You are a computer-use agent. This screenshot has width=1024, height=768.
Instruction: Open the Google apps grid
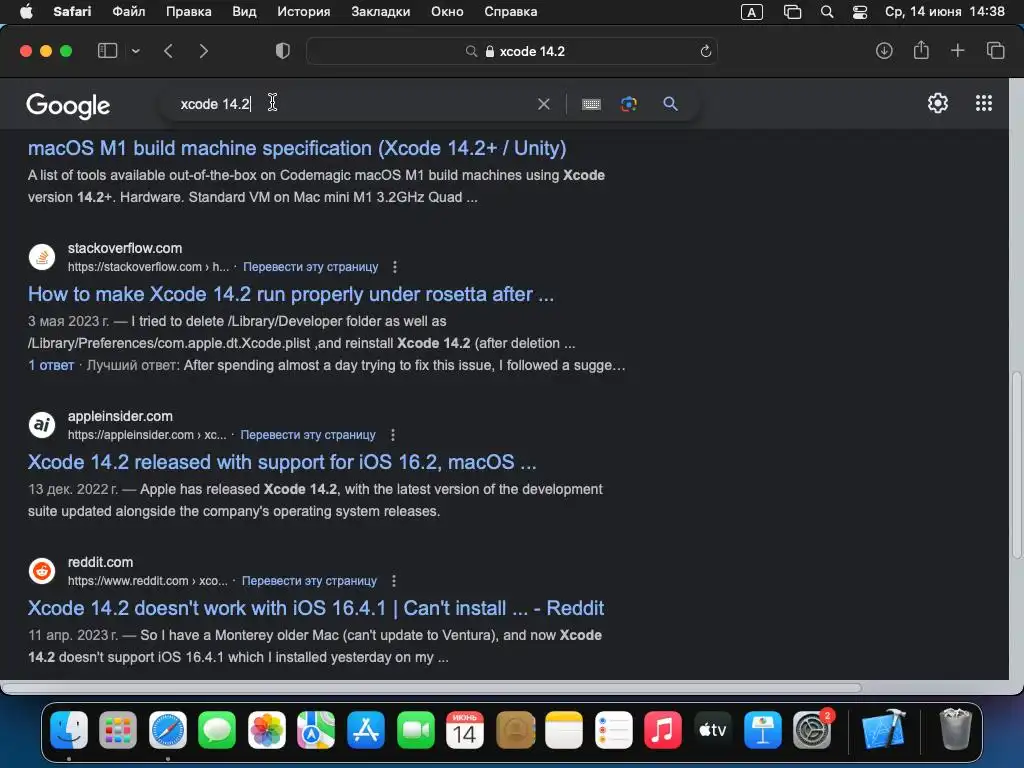pyautogui.click(x=984, y=103)
